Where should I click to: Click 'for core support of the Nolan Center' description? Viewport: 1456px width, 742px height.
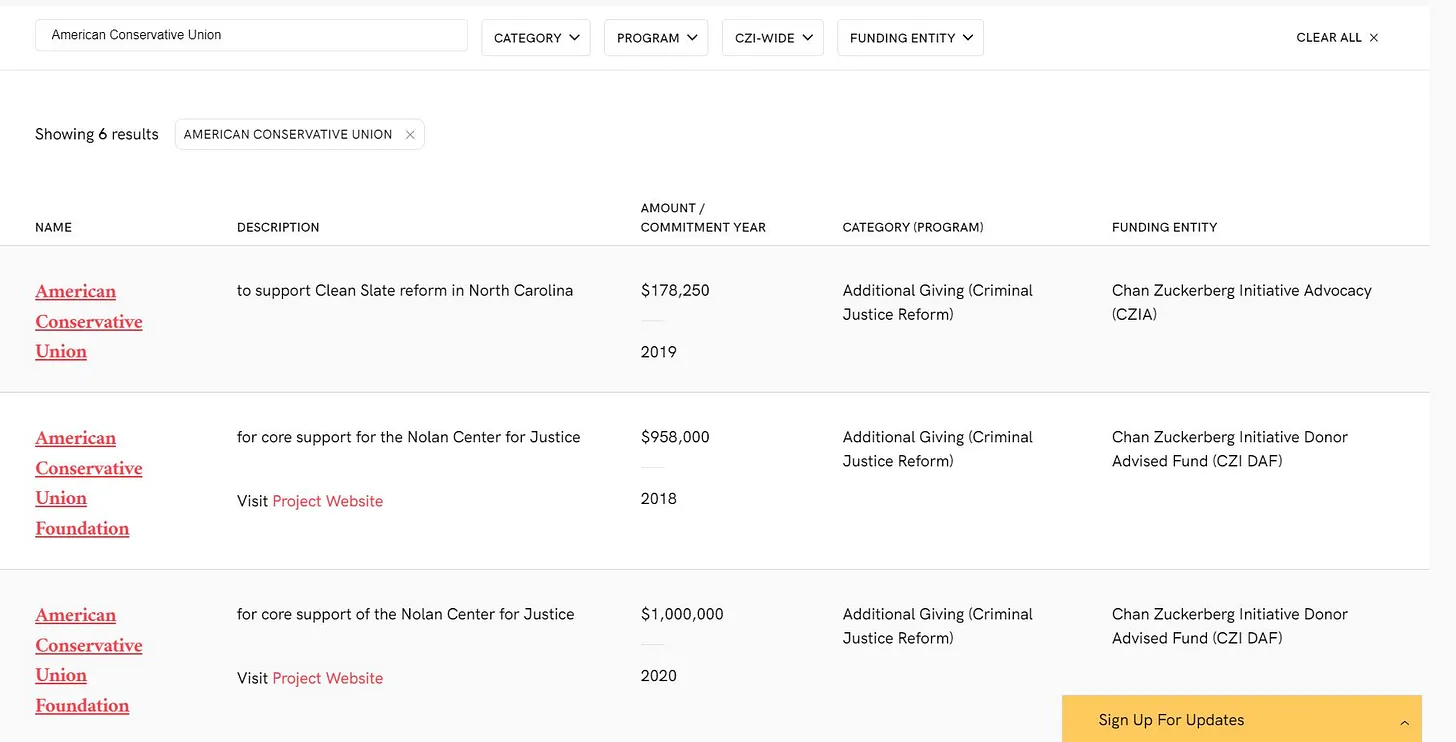point(405,614)
